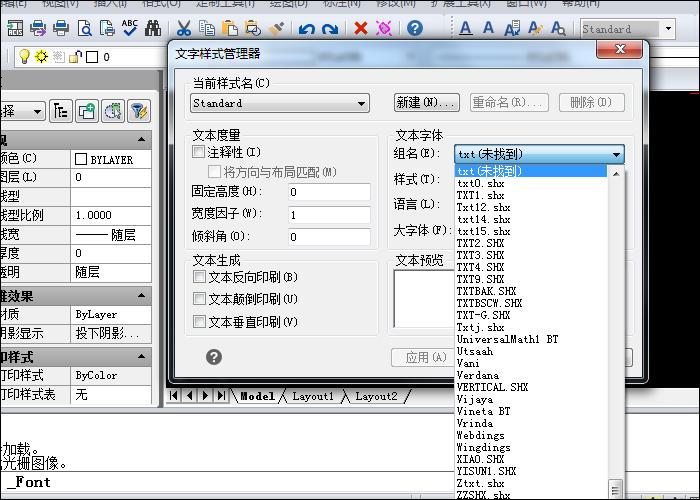The image size is (700, 500).
Task: Open Find with the binoculars icon
Action: (x=153, y=29)
